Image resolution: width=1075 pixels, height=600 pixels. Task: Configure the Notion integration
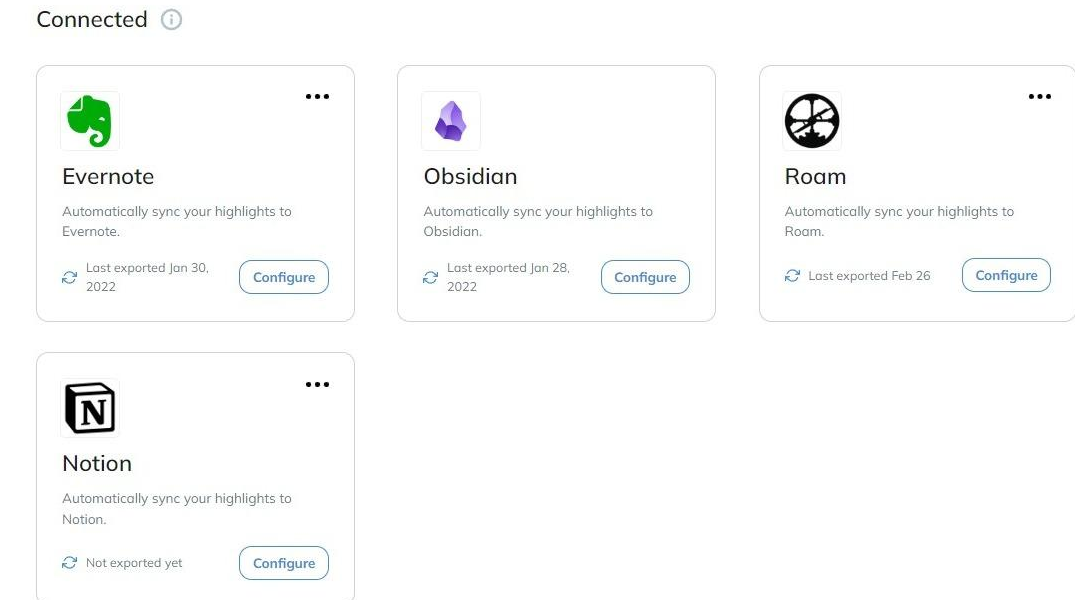[x=284, y=563]
